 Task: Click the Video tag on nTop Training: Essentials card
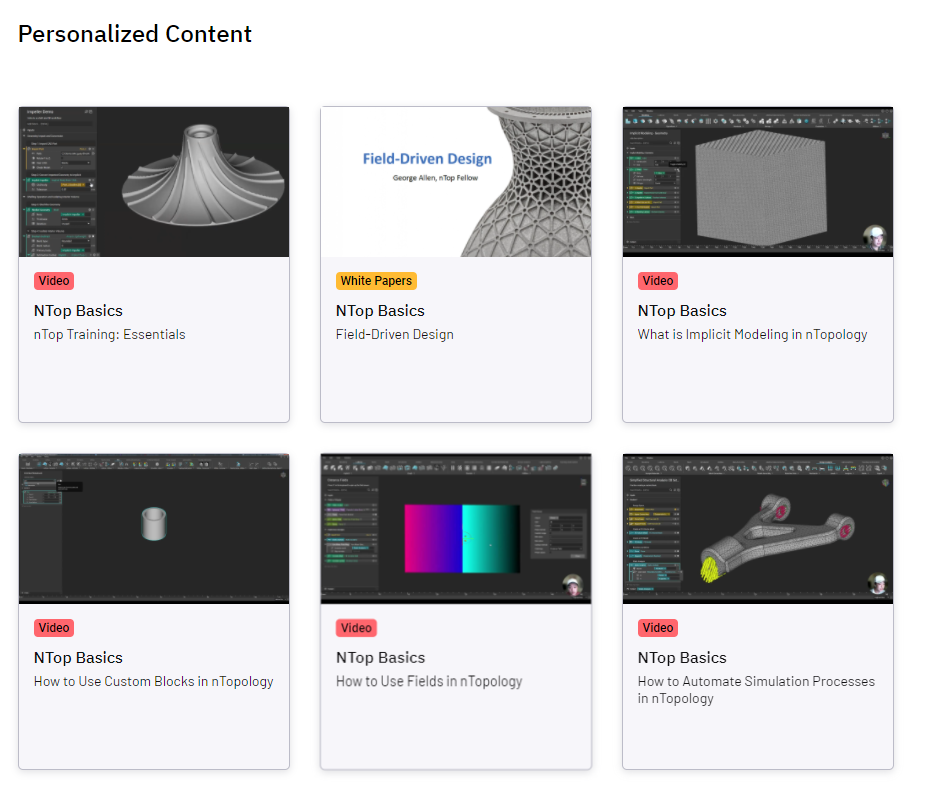point(54,281)
